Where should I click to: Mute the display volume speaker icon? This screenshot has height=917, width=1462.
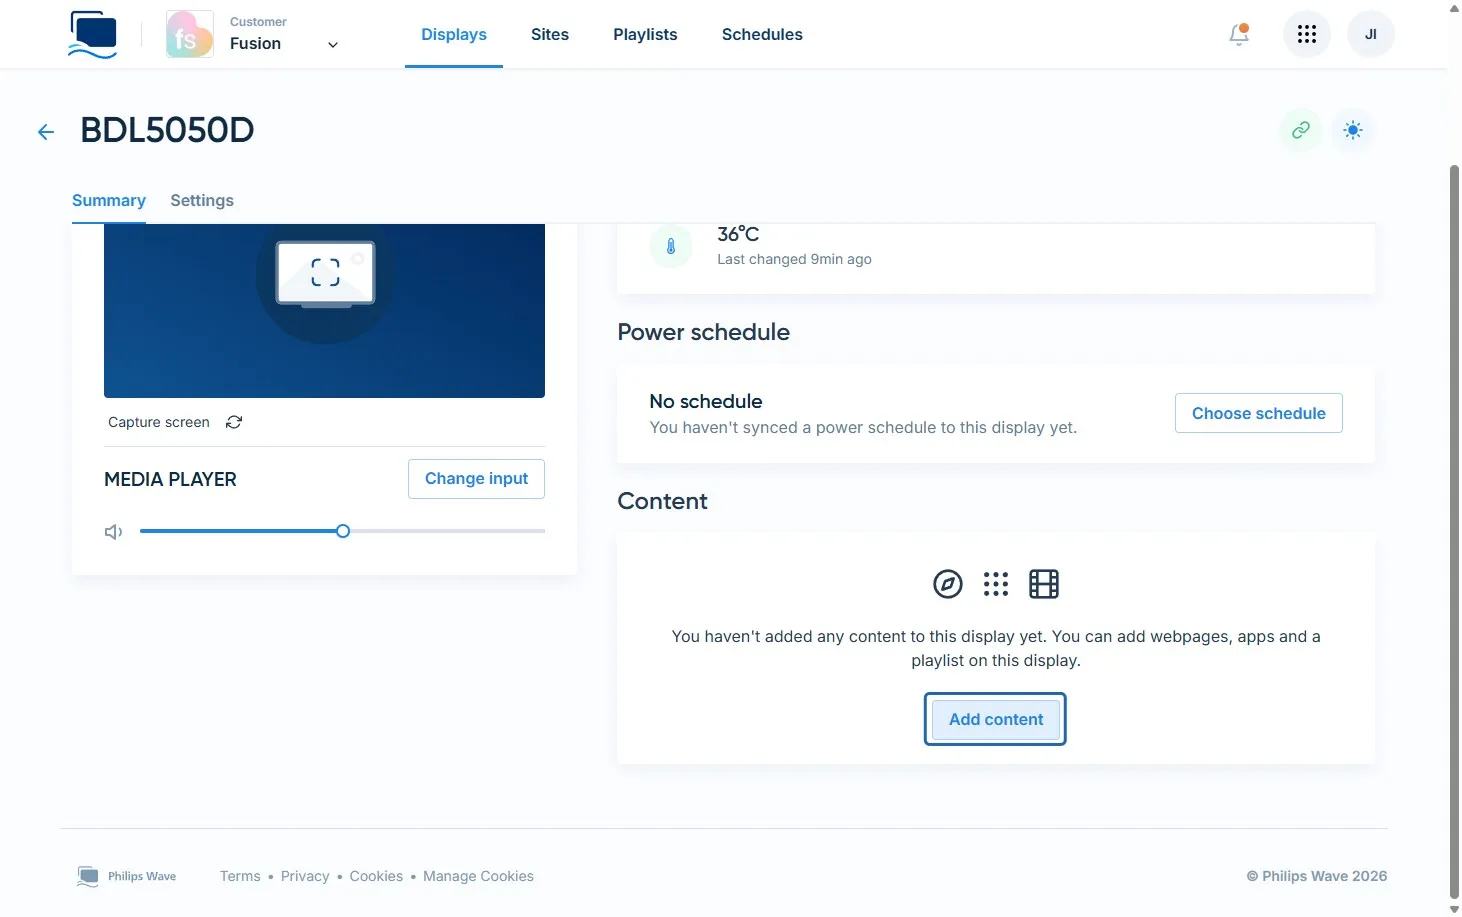pyautogui.click(x=114, y=532)
